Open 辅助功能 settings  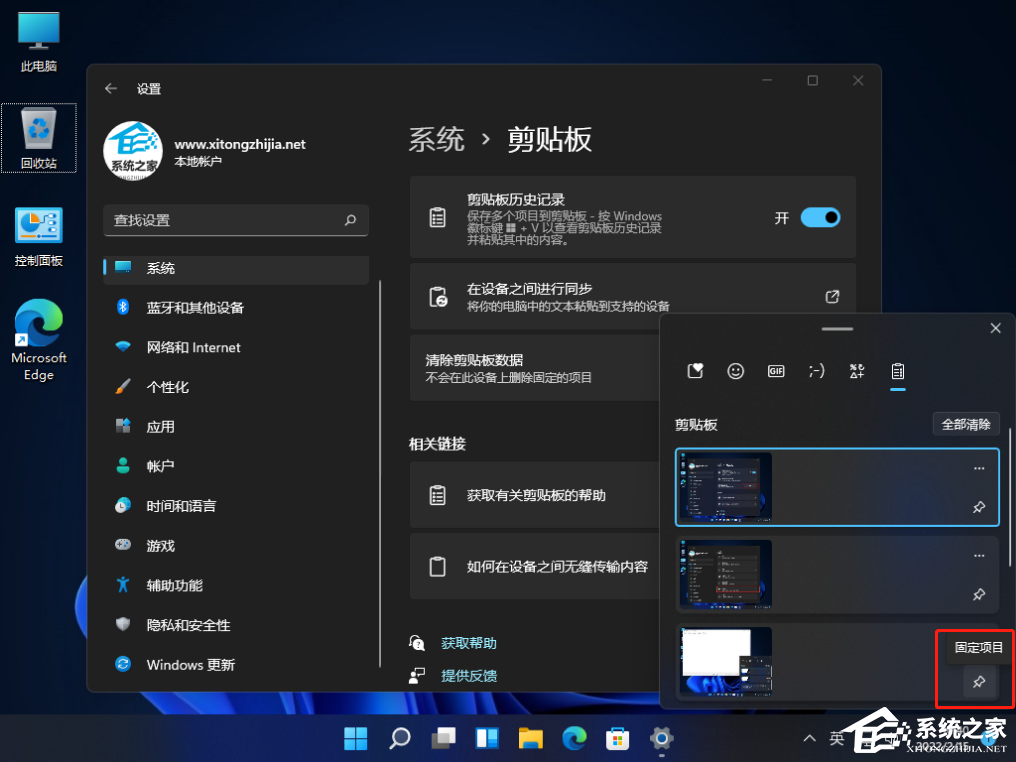coord(236,585)
